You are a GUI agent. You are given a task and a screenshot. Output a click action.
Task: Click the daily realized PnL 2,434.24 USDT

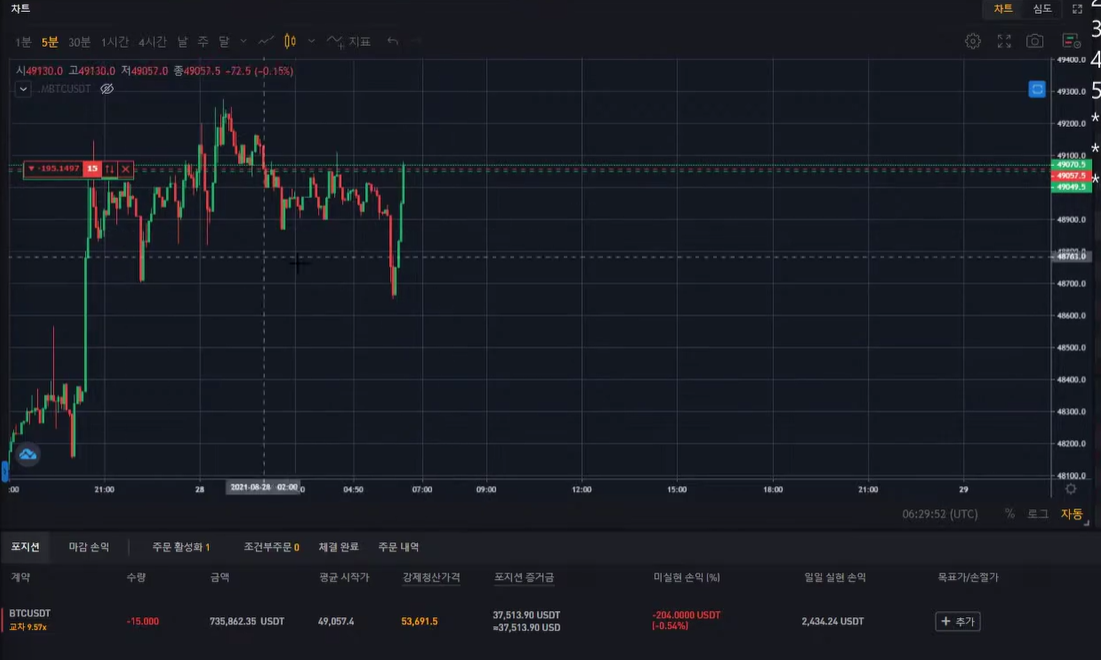click(x=833, y=621)
